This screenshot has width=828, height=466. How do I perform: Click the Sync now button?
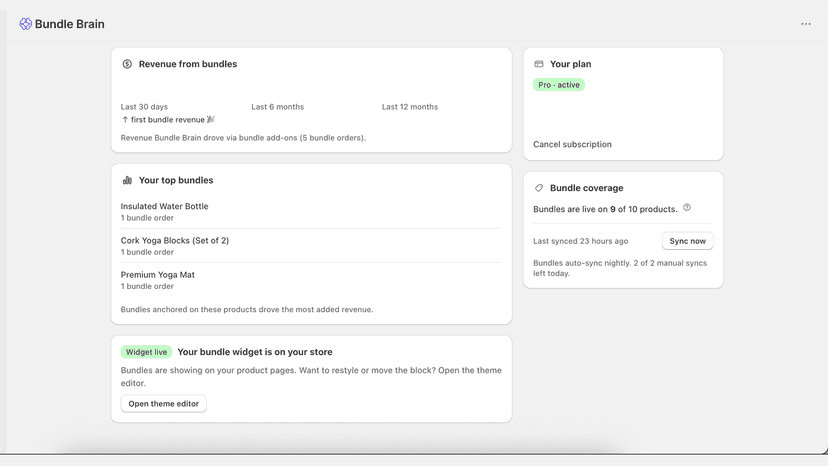point(688,241)
